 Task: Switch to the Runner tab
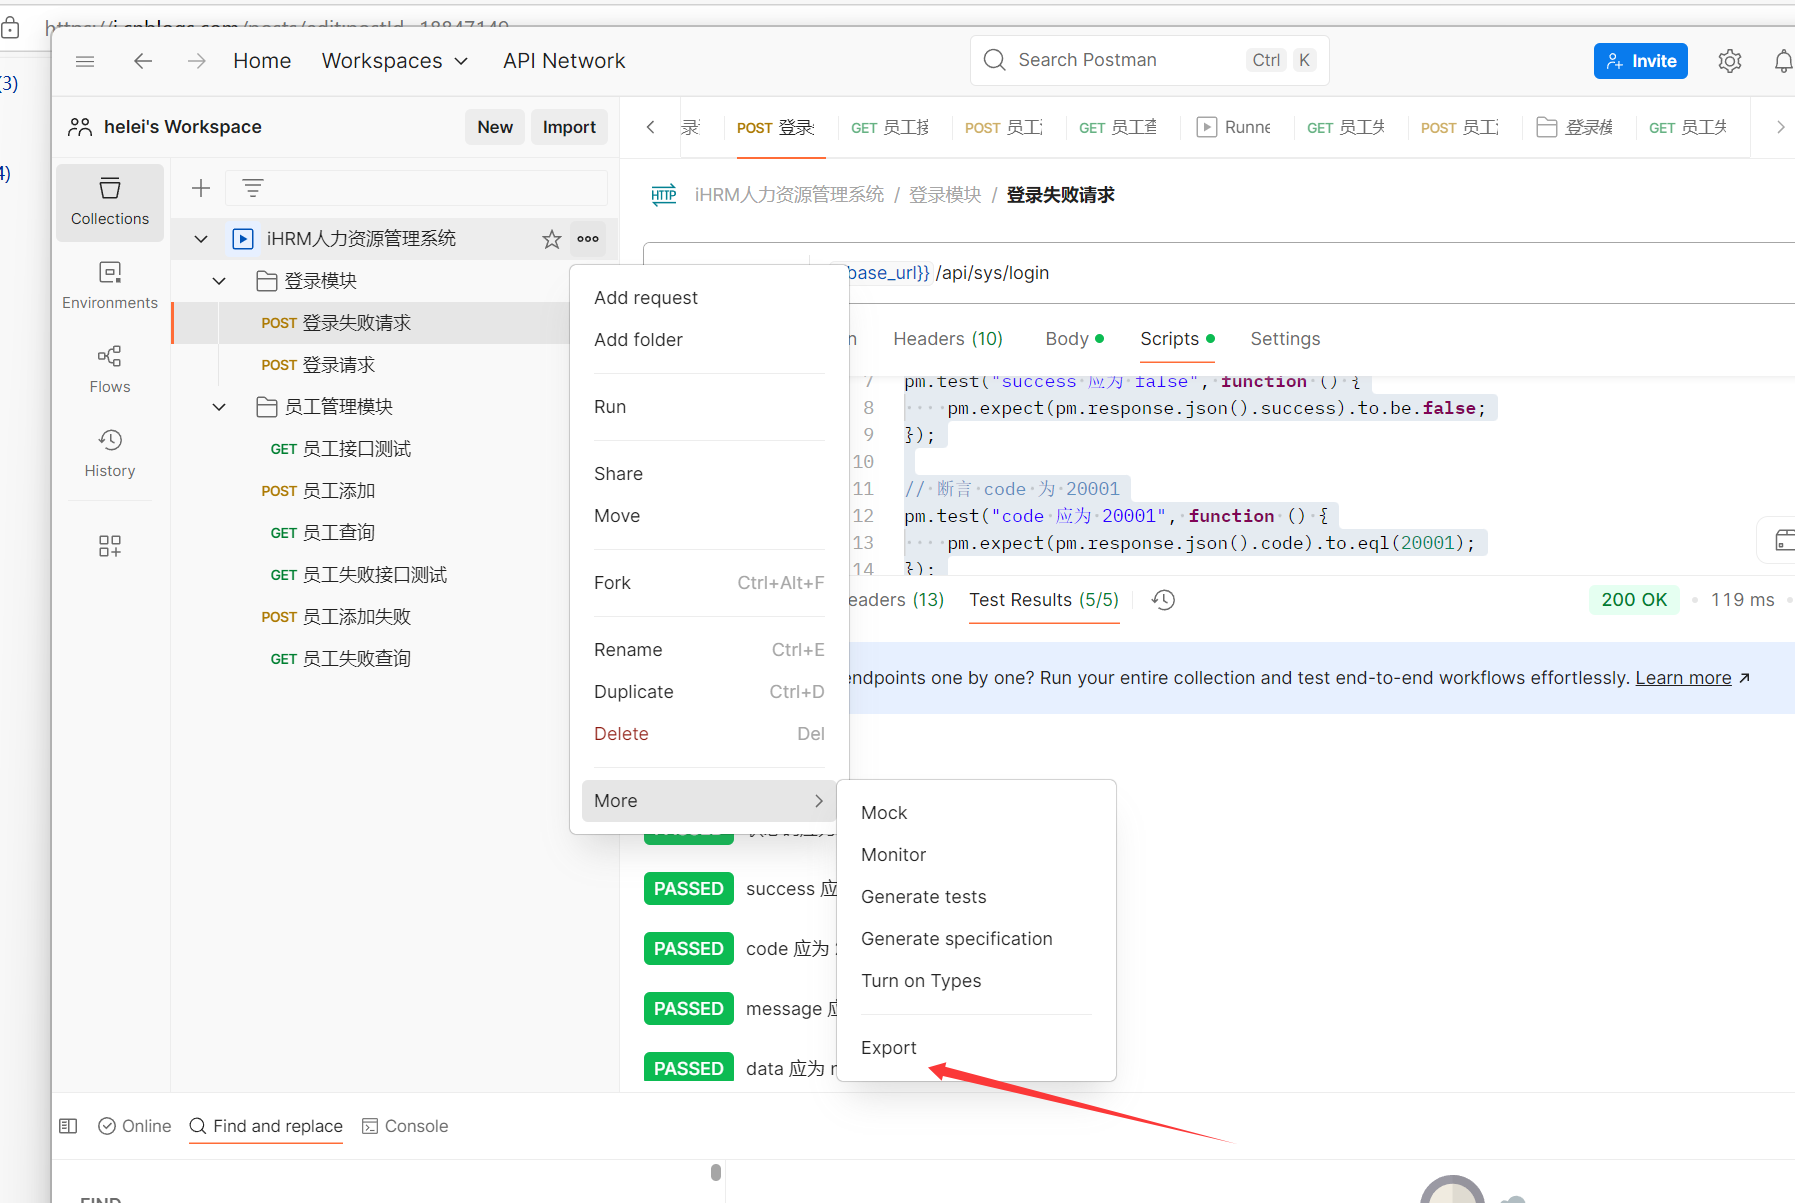click(1235, 127)
